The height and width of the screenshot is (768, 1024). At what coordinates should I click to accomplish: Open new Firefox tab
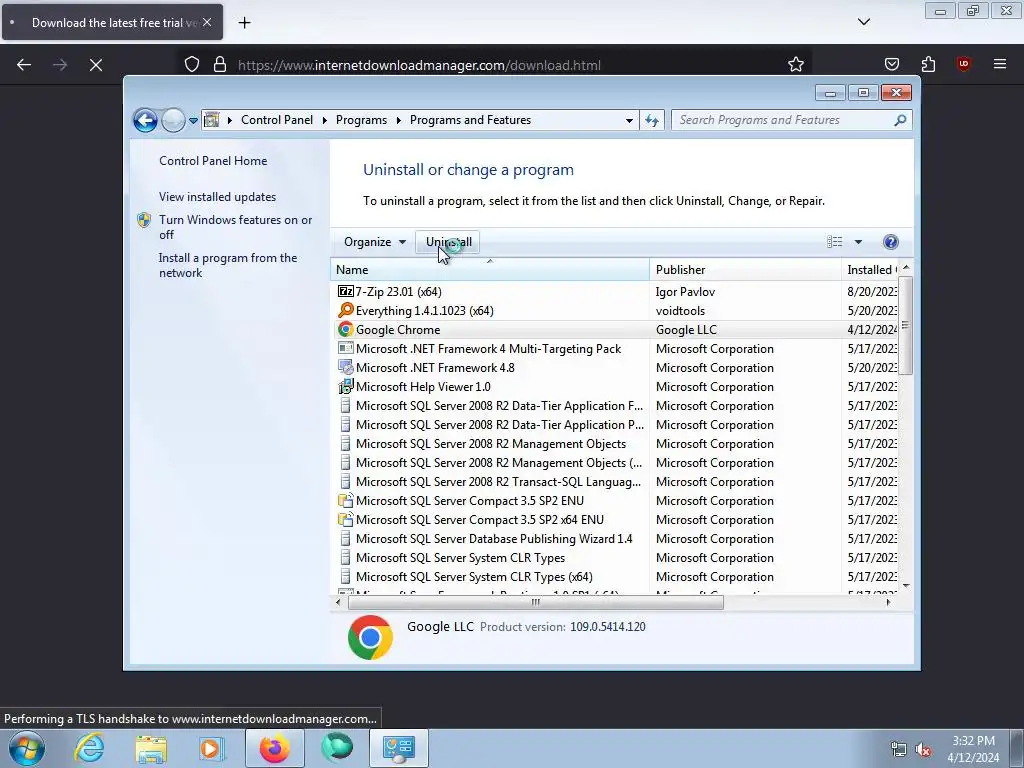point(244,23)
